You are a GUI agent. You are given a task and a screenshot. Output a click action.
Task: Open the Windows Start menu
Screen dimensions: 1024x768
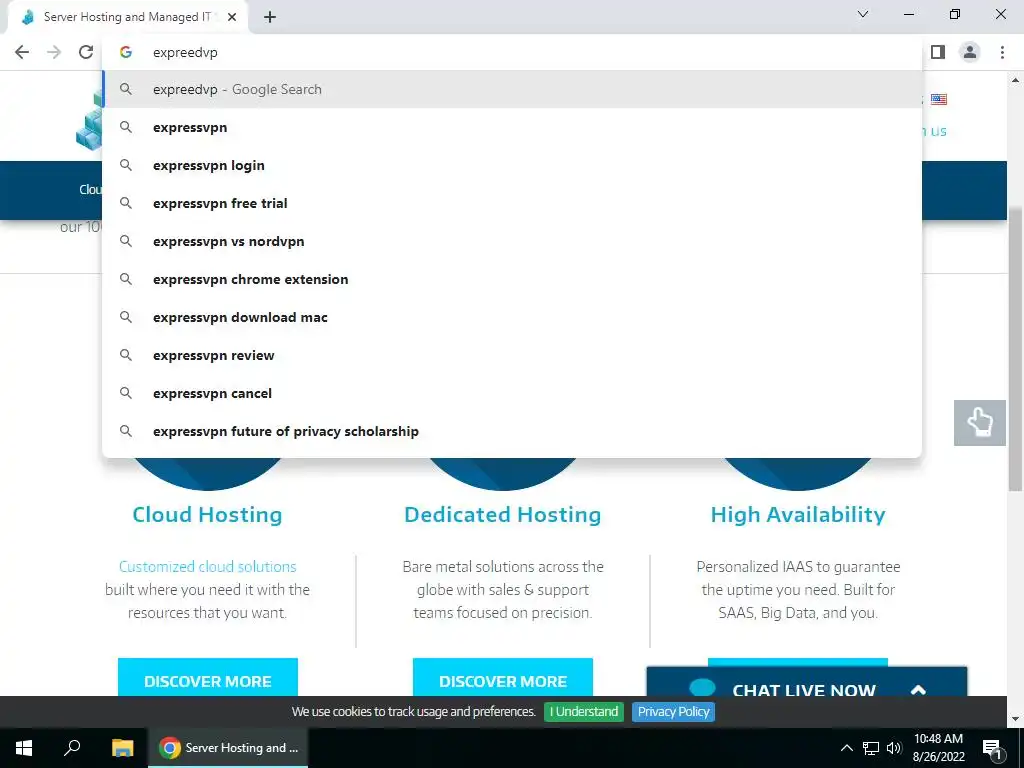(x=24, y=748)
